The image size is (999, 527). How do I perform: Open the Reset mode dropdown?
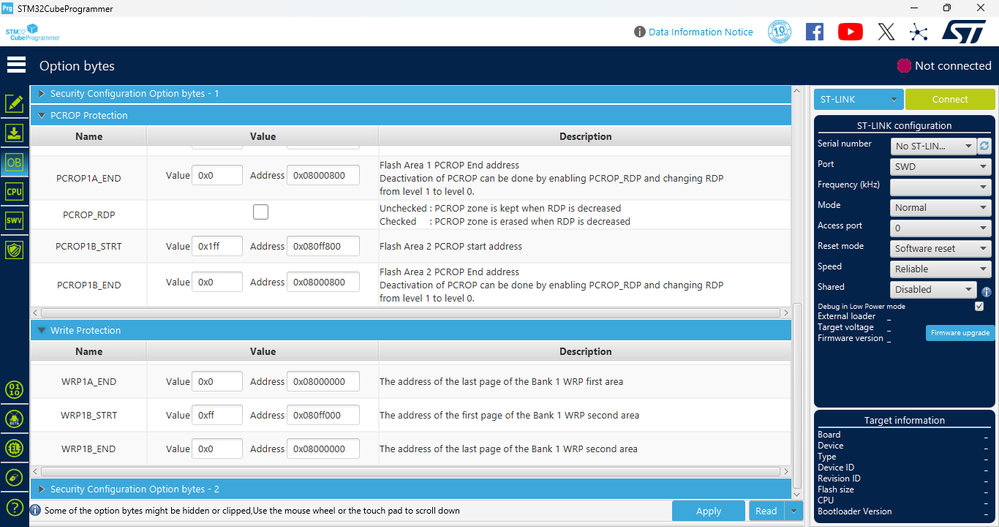click(940, 249)
